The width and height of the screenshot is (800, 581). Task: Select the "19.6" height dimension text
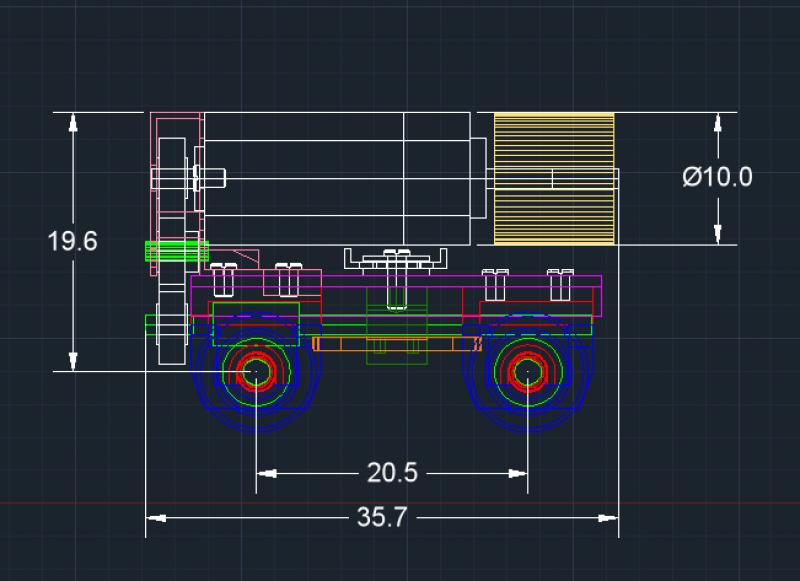tap(72, 241)
